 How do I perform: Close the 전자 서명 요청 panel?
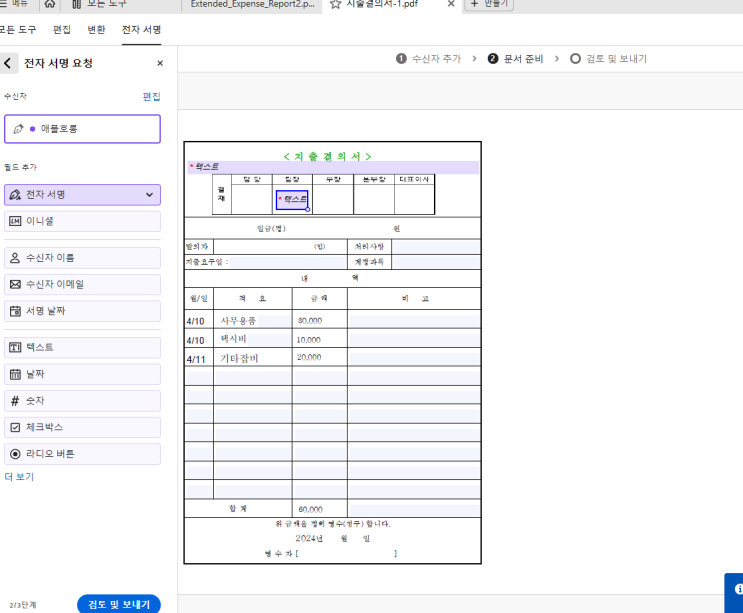click(x=160, y=63)
